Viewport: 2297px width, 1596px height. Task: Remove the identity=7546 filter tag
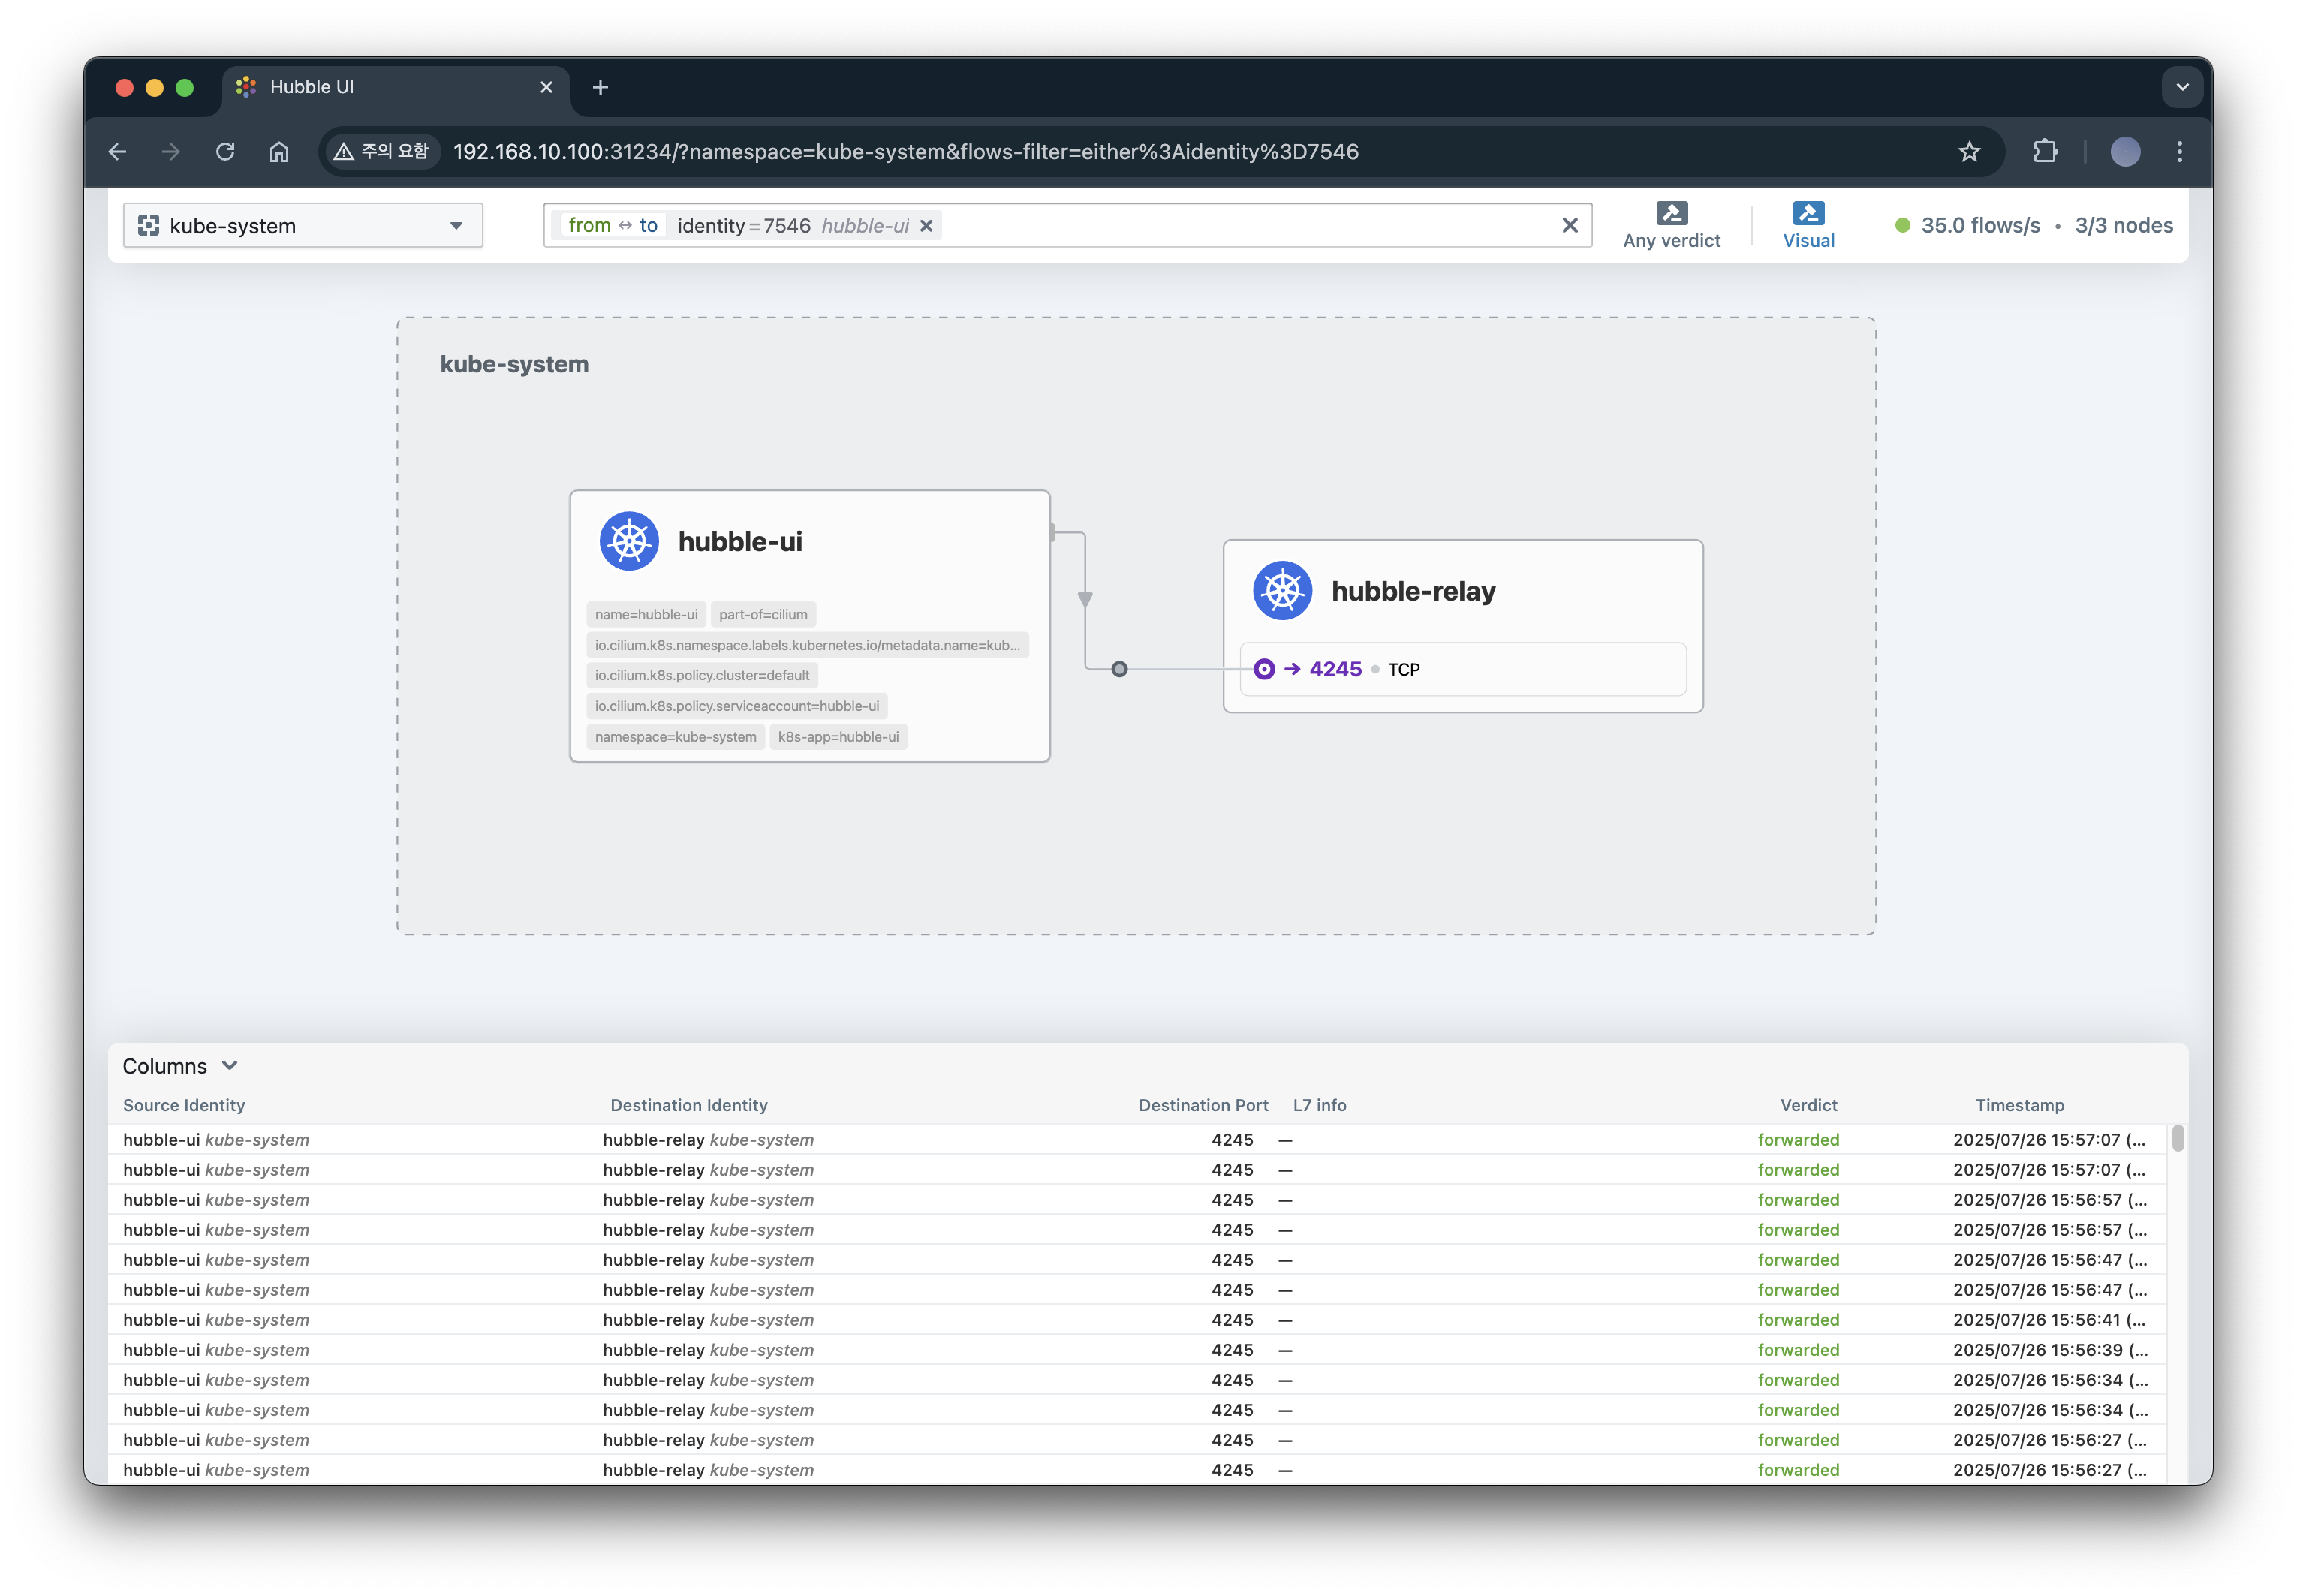pos(927,226)
